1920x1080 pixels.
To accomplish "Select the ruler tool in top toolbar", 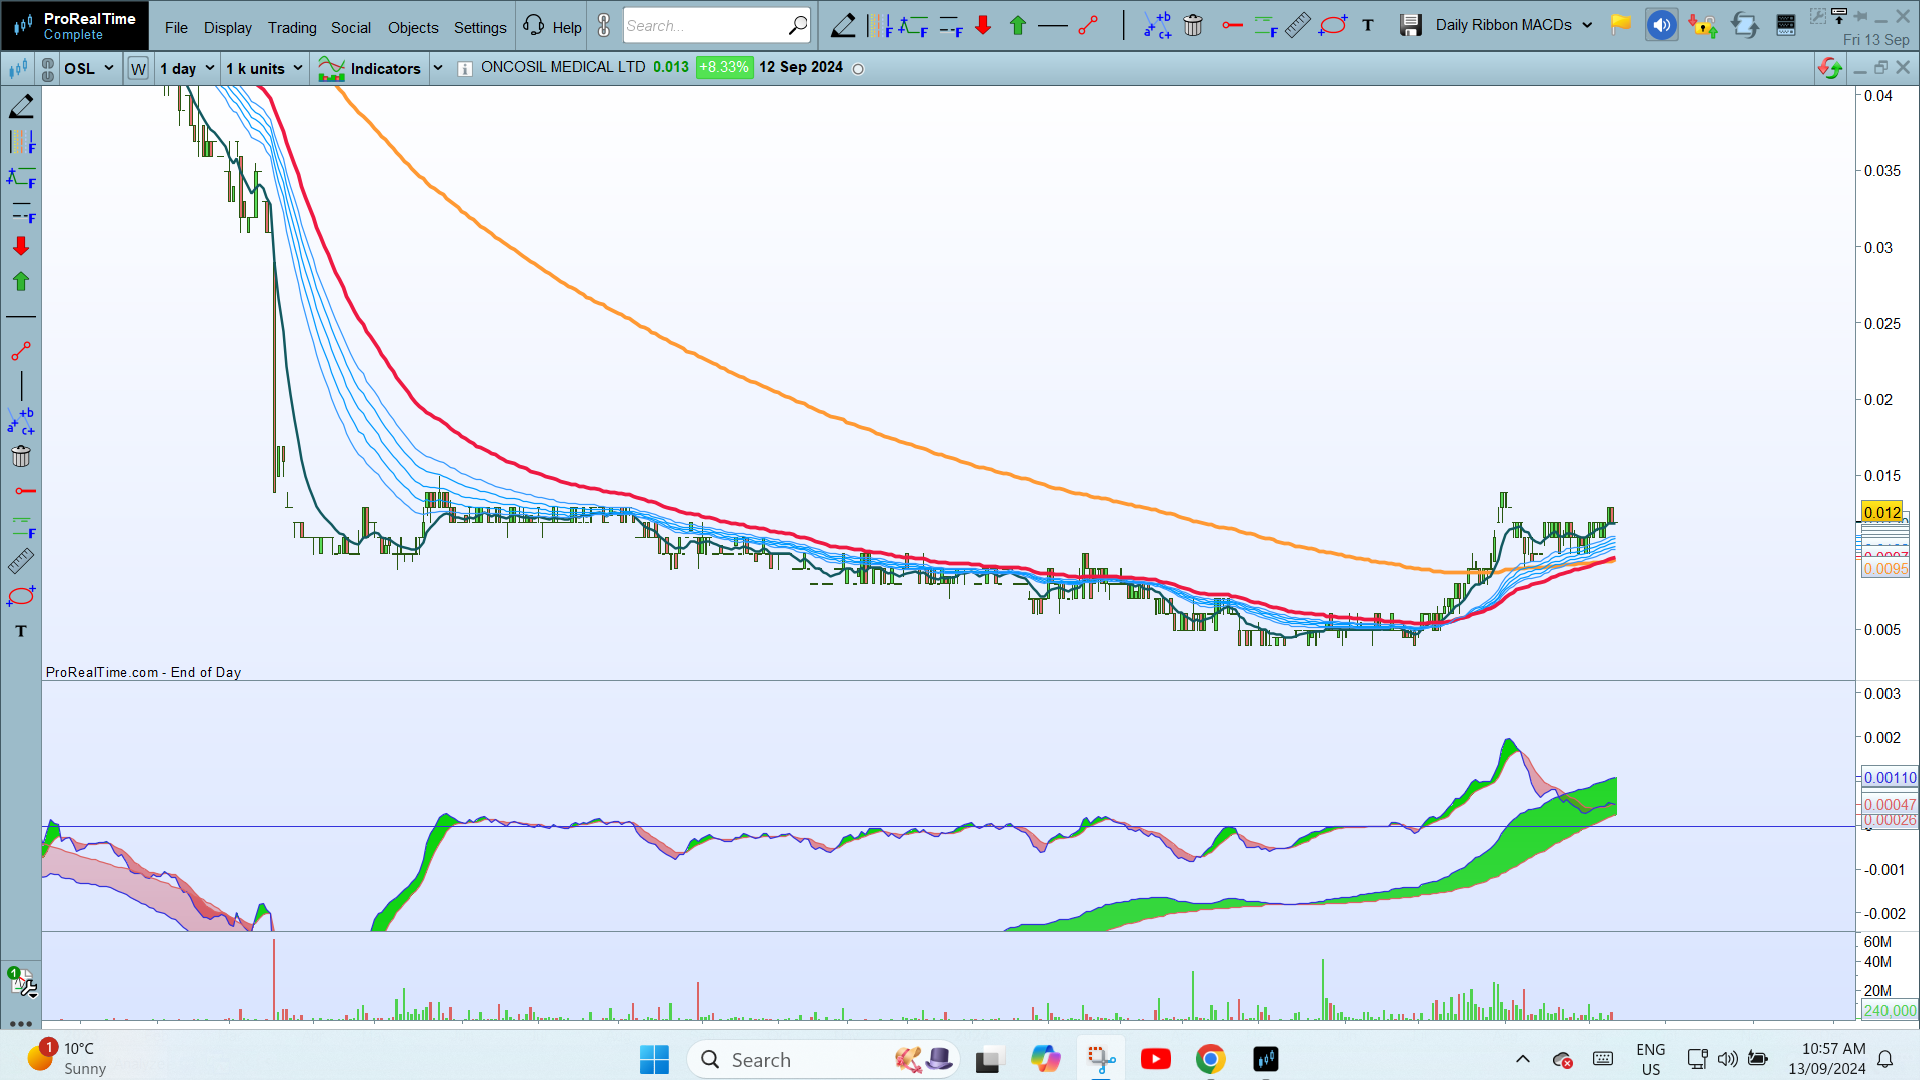I will pos(1298,25).
